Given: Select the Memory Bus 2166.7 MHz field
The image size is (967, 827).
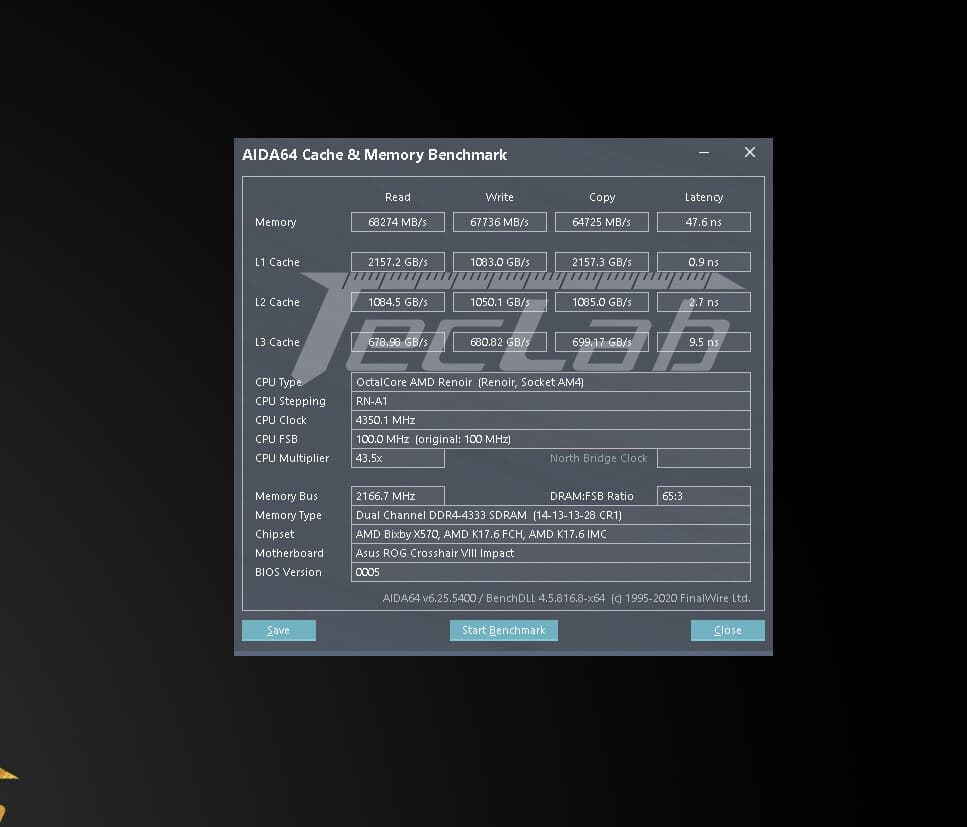Looking at the screenshot, I should pyautogui.click(x=398, y=496).
